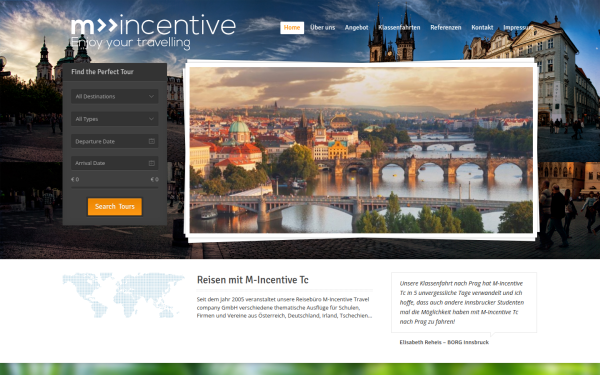Expand the All Destinations dropdown
Screen dimensions: 600x375
click(114, 96)
